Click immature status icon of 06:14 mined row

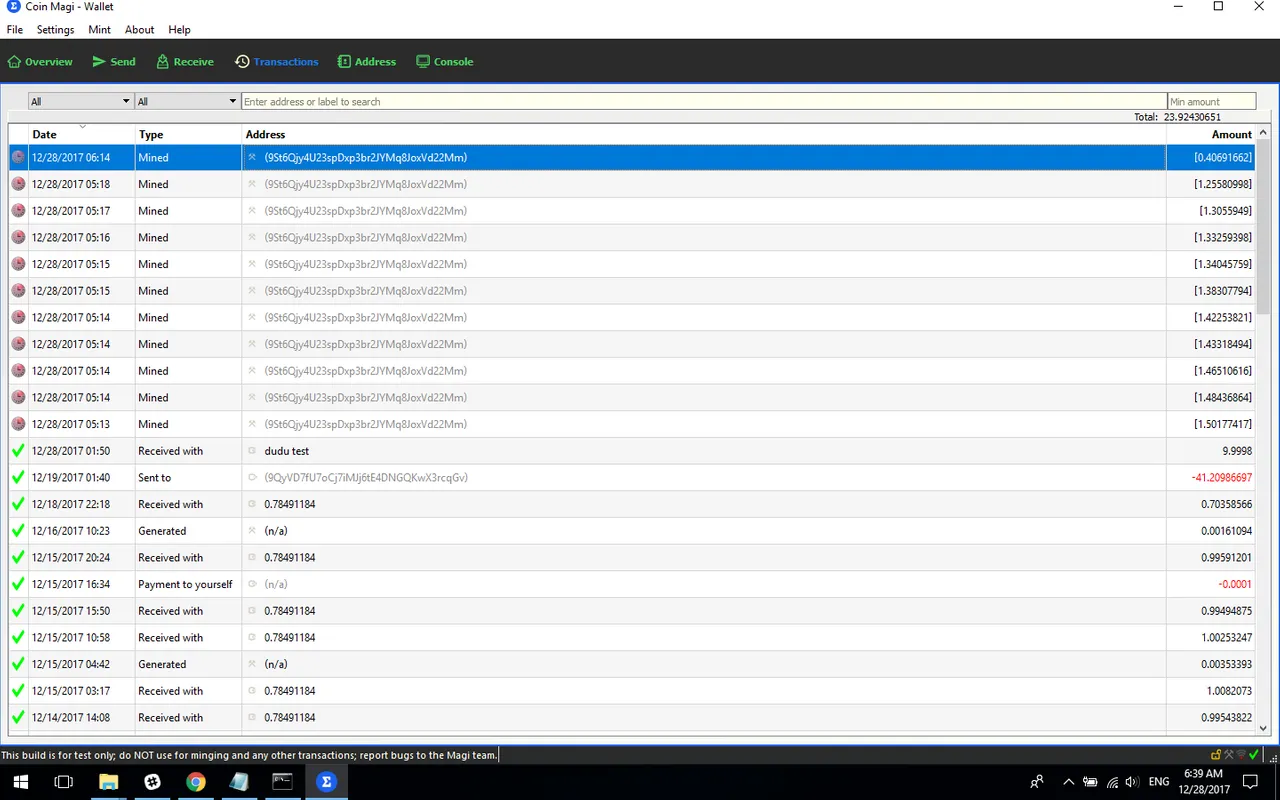tap(18, 157)
